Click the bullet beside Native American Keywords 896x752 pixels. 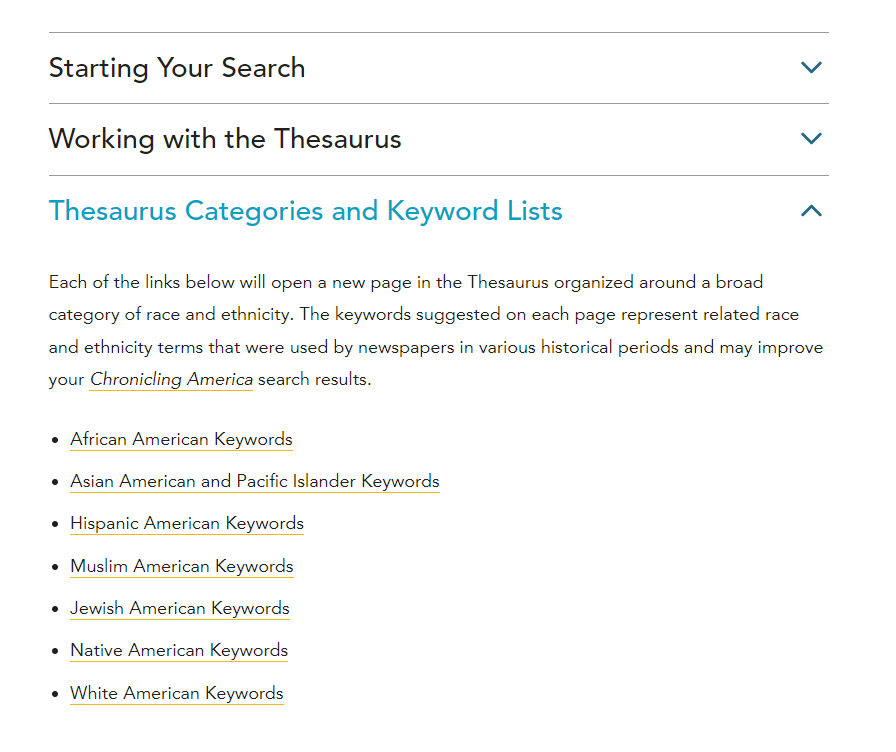point(55,651)
